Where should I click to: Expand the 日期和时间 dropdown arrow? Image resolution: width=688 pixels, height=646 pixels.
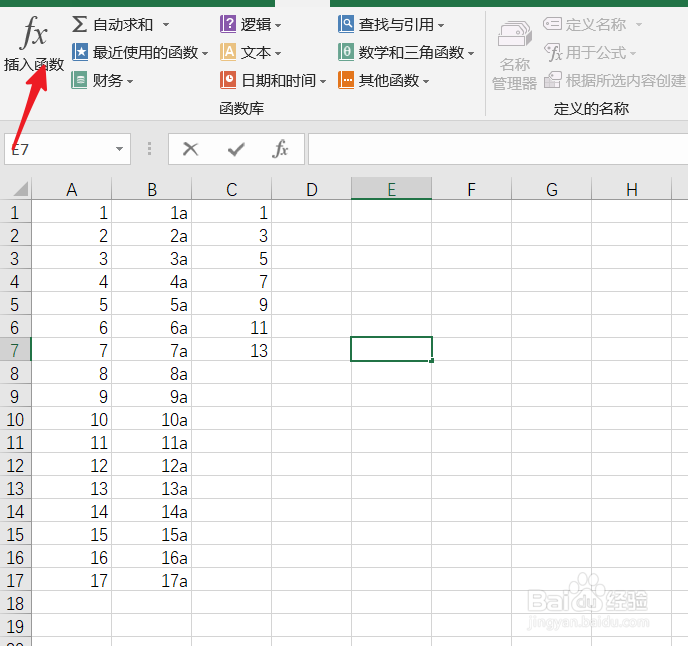click(323, 82)
